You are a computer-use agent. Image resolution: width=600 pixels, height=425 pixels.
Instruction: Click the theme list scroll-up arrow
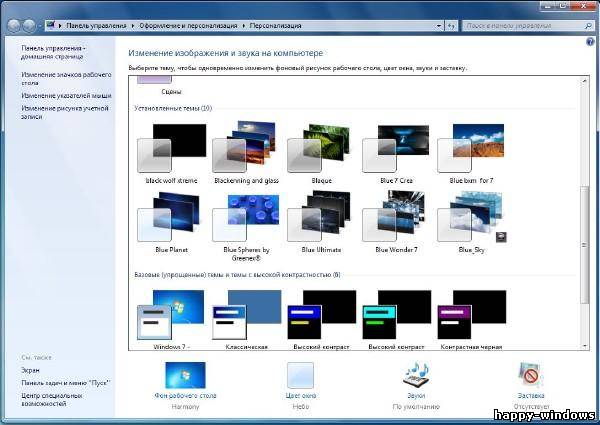click(584, 81)
